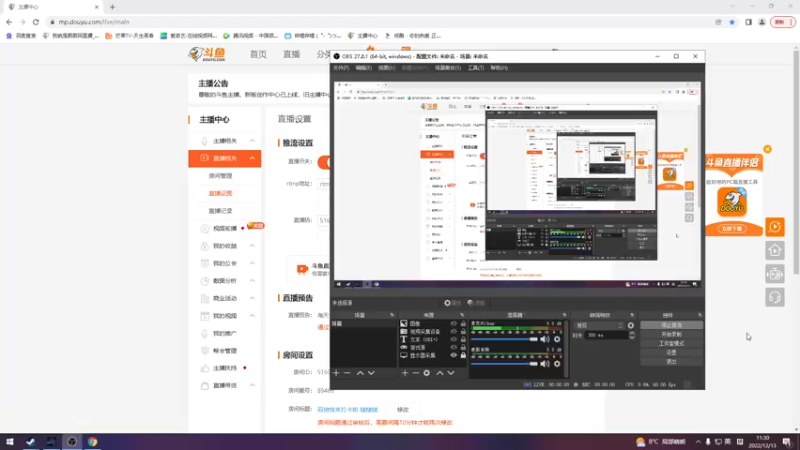Pop out the Audio Mixer dock icon
800x450 pixels.
coord(564,315)
